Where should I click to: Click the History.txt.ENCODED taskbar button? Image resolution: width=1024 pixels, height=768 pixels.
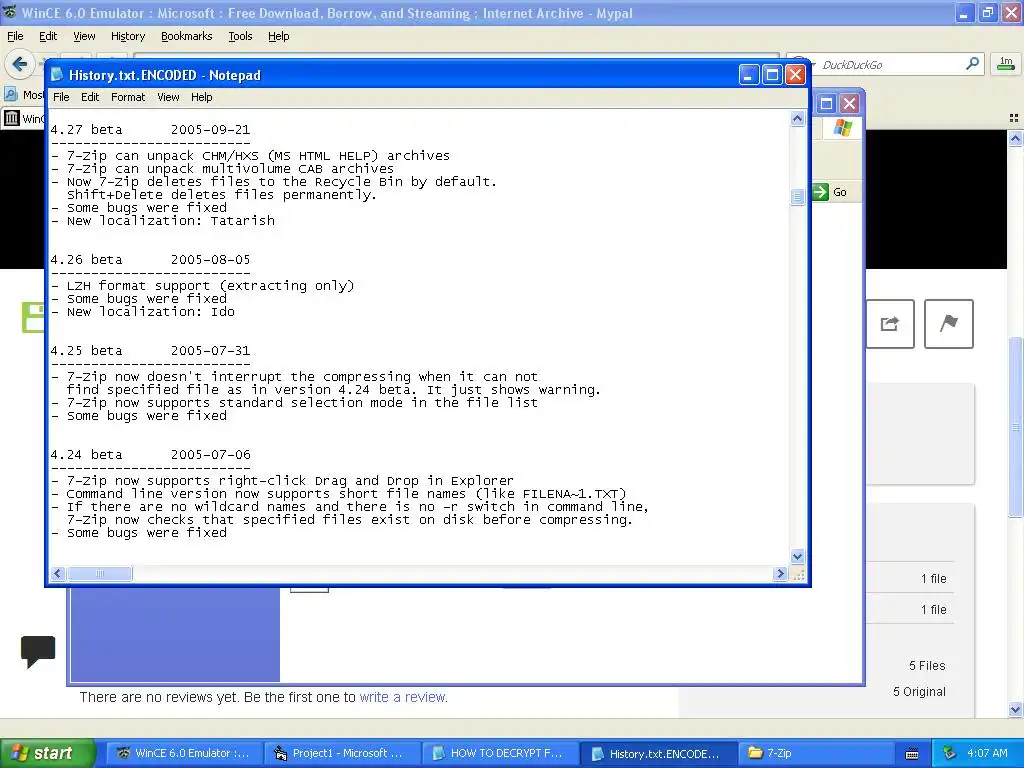[658, 753]
